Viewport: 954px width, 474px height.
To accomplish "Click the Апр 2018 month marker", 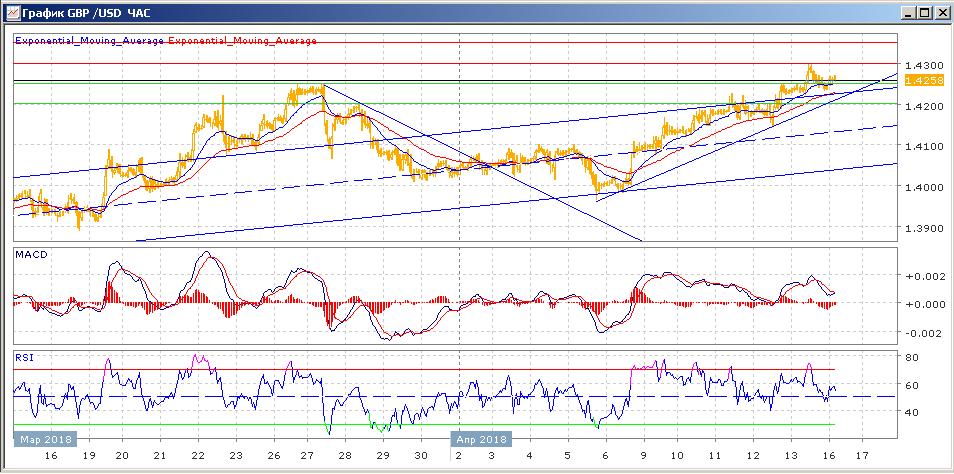I will [482, 439].
